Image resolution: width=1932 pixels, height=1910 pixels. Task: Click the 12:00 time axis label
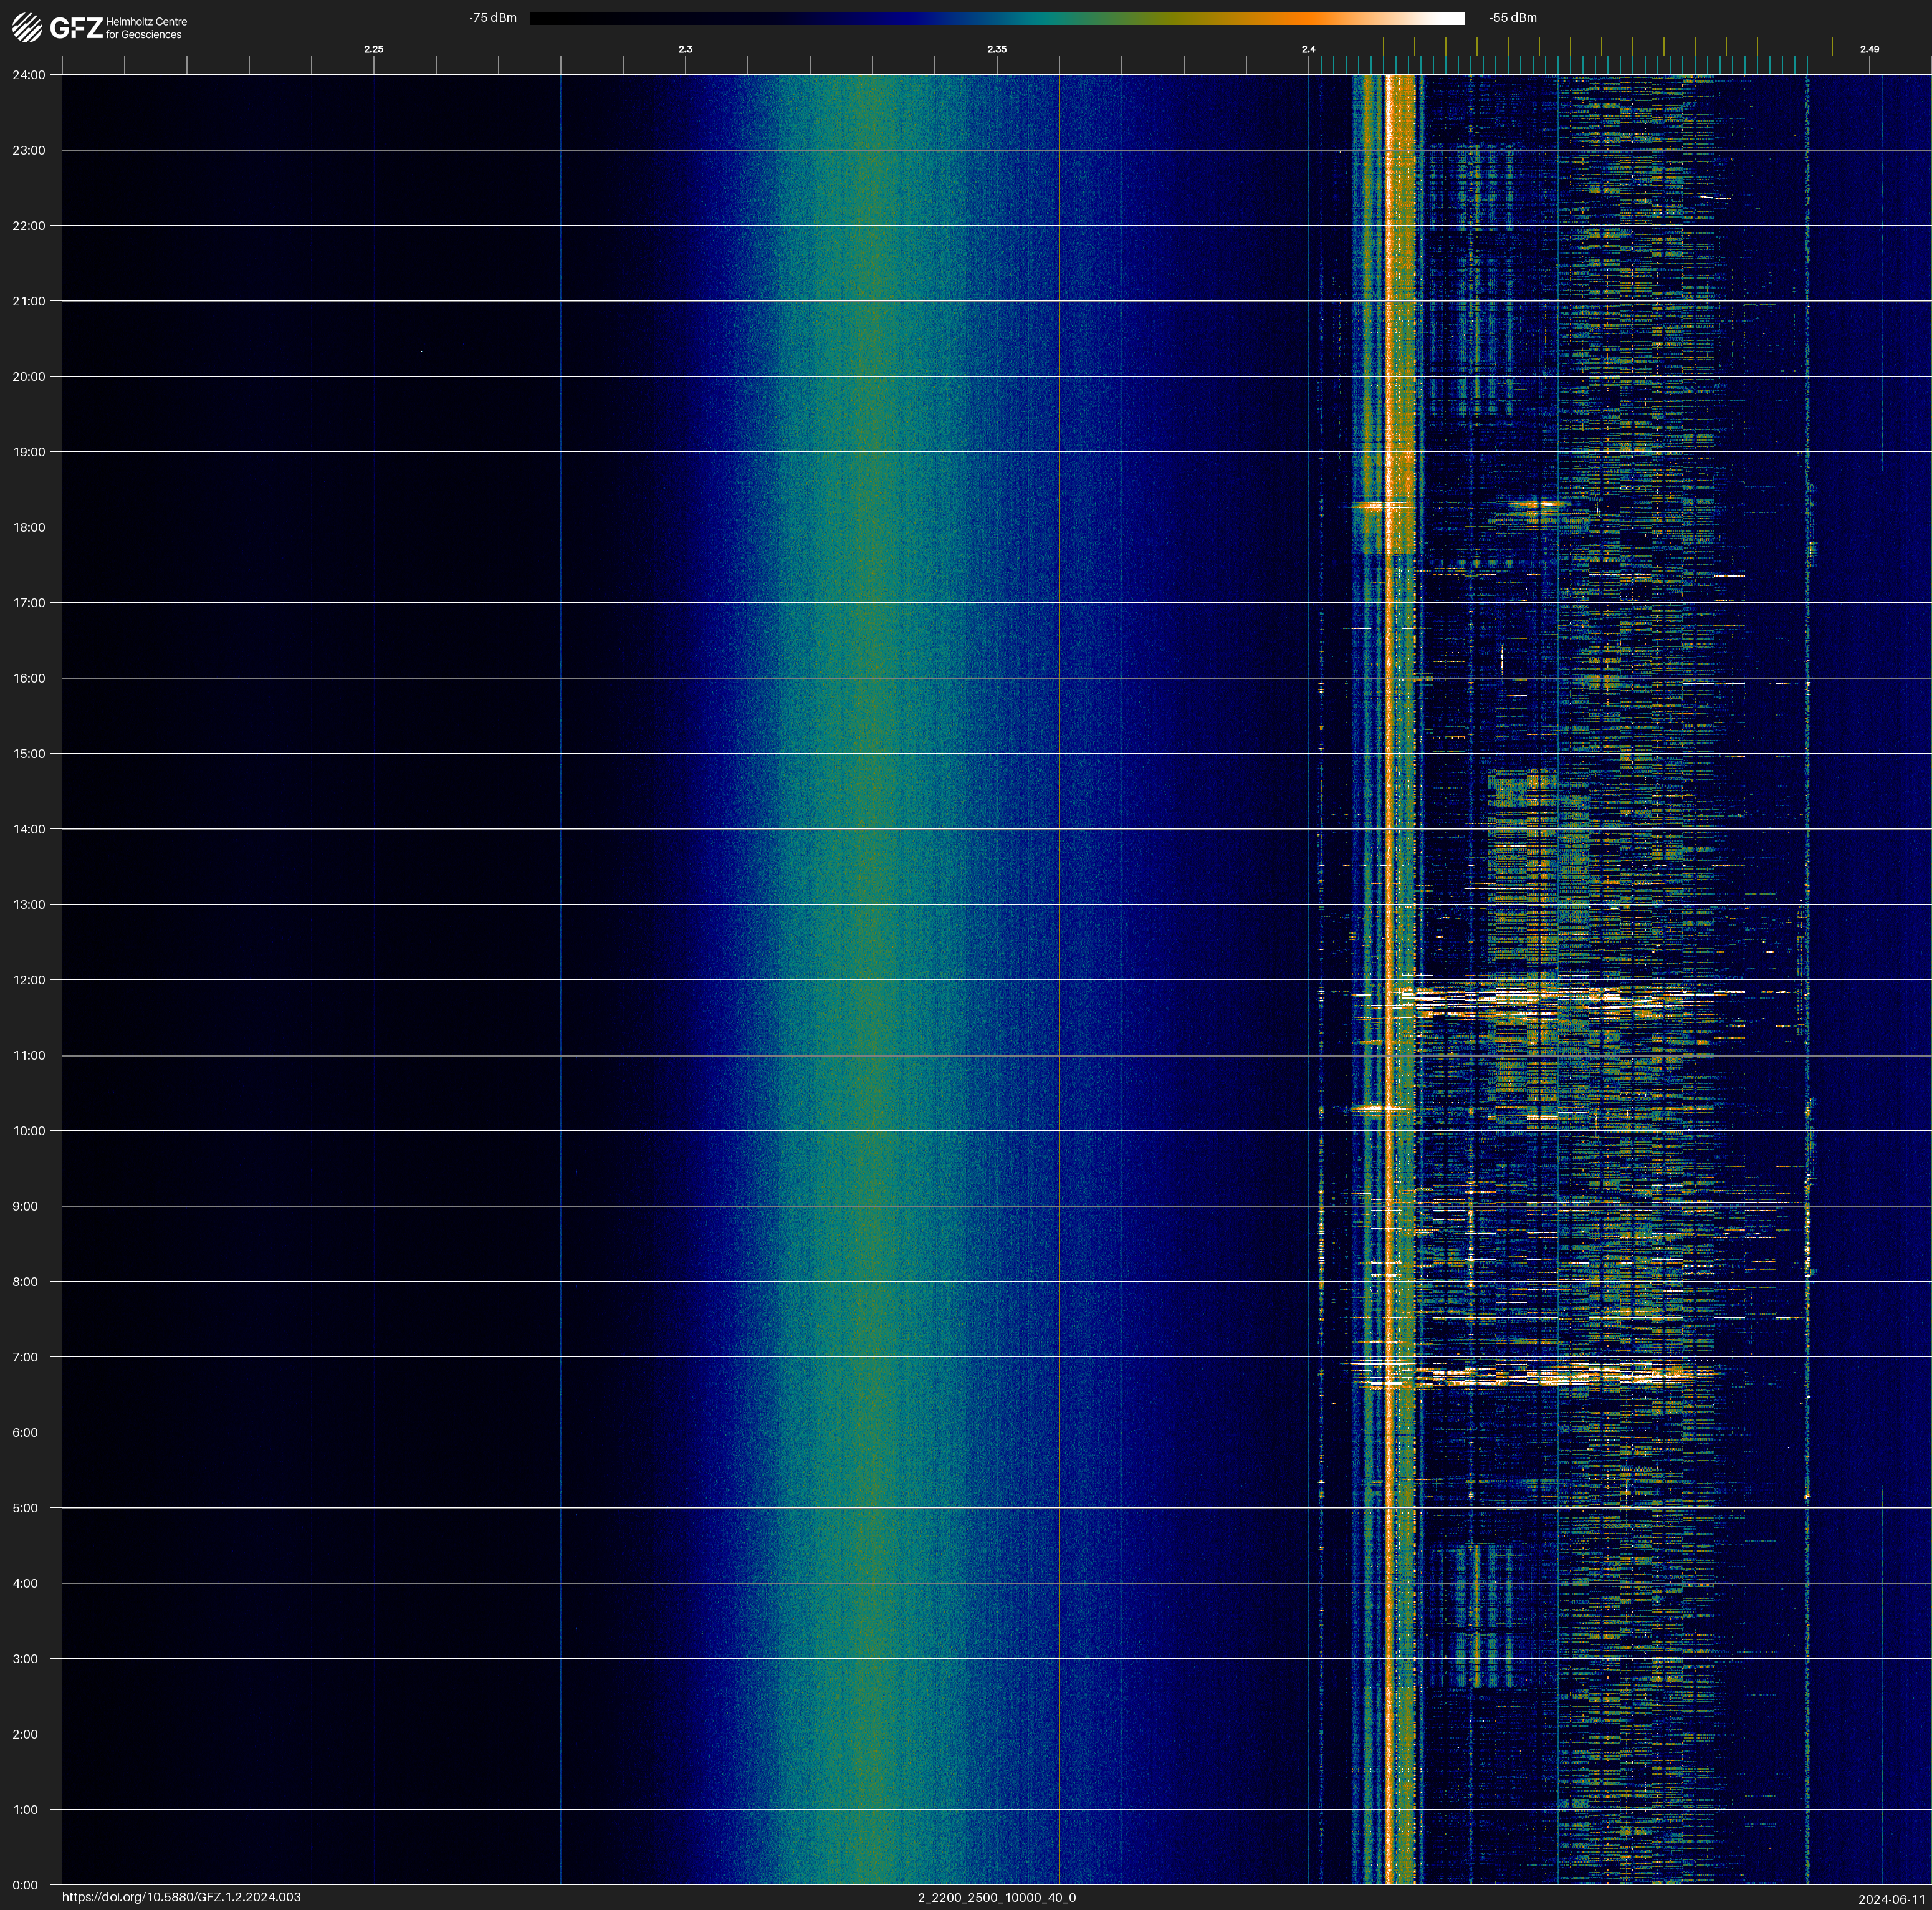pyautogui.click(x=29, y=980)
